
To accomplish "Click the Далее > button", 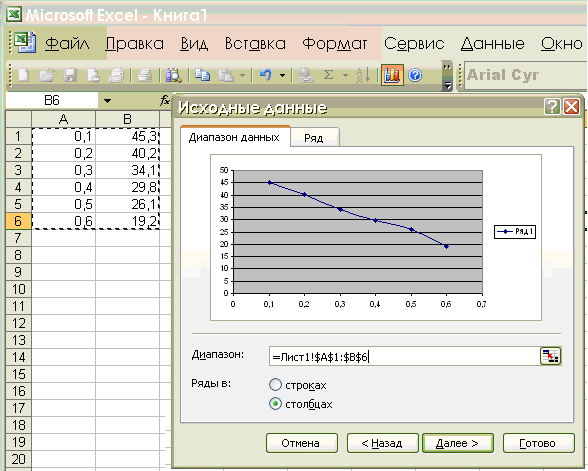I will coord(458,443).
